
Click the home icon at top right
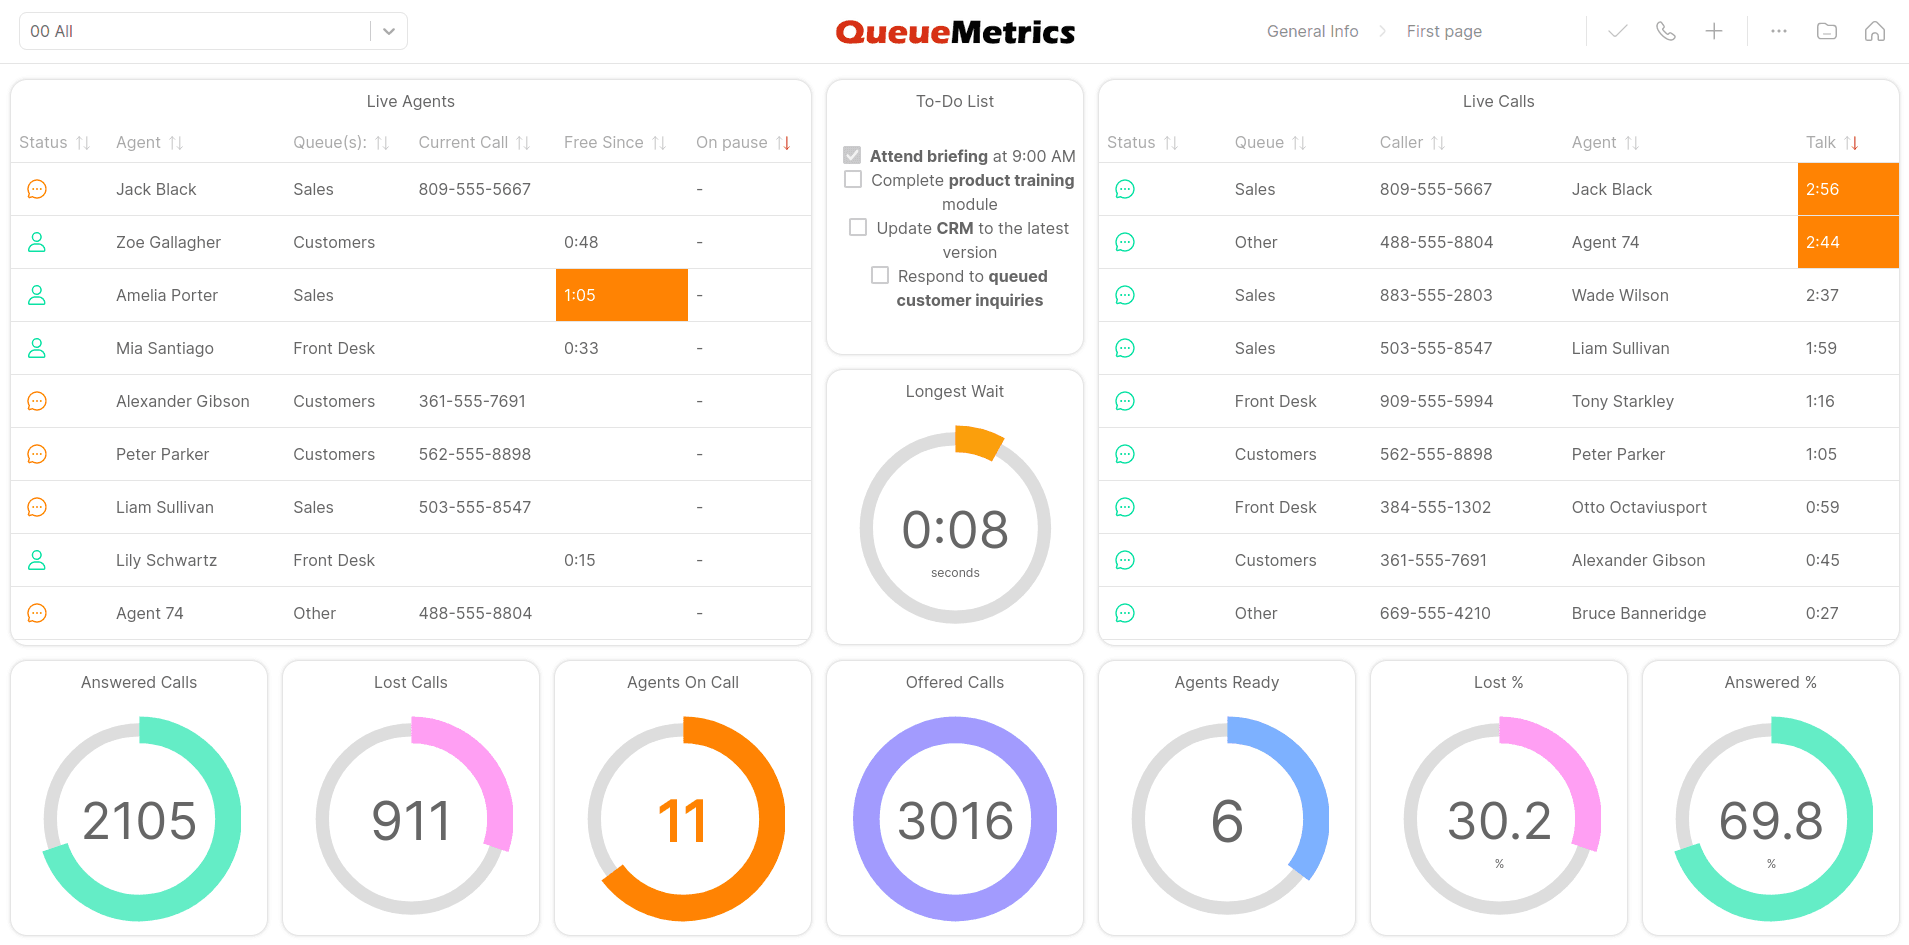point(1875,31)
